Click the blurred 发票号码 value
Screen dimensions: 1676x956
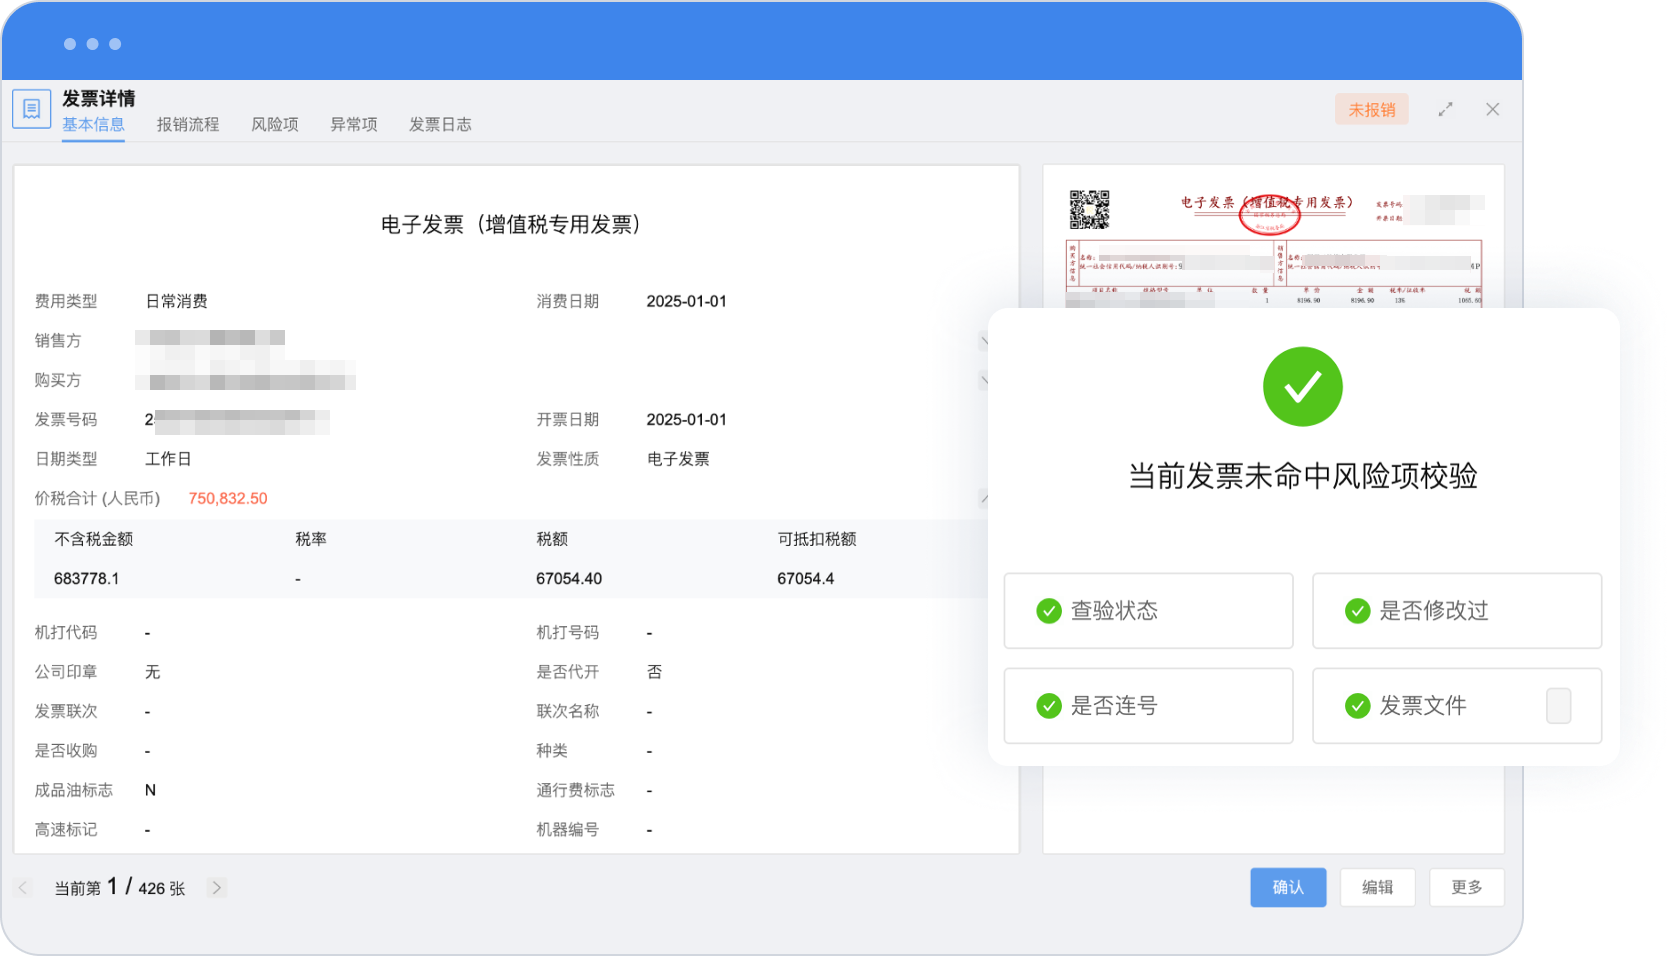(x=237, y=421)
